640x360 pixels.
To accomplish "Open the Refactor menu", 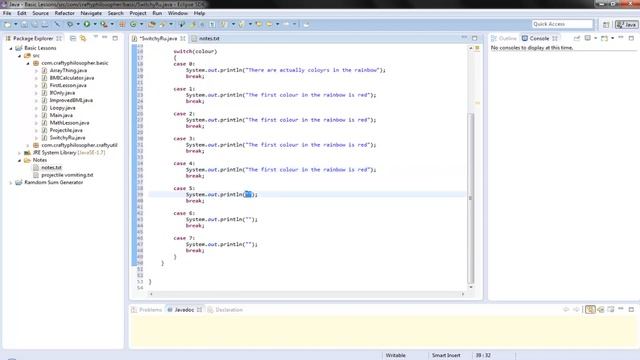I will [x=64, y=13].
